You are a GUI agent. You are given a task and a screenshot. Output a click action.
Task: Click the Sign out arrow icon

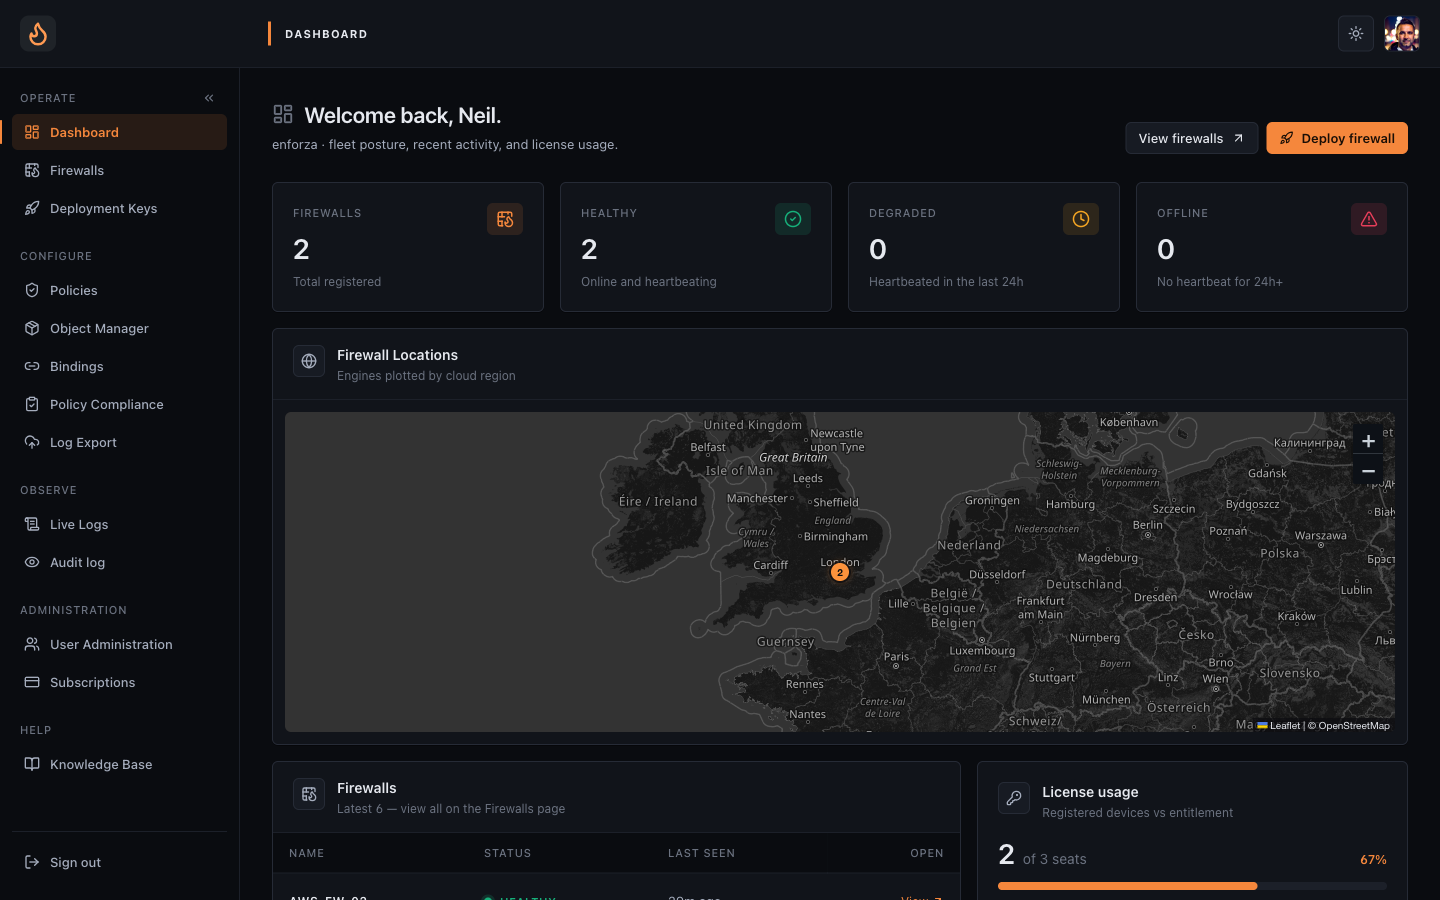pyautogui.click(x=32, y=862)
